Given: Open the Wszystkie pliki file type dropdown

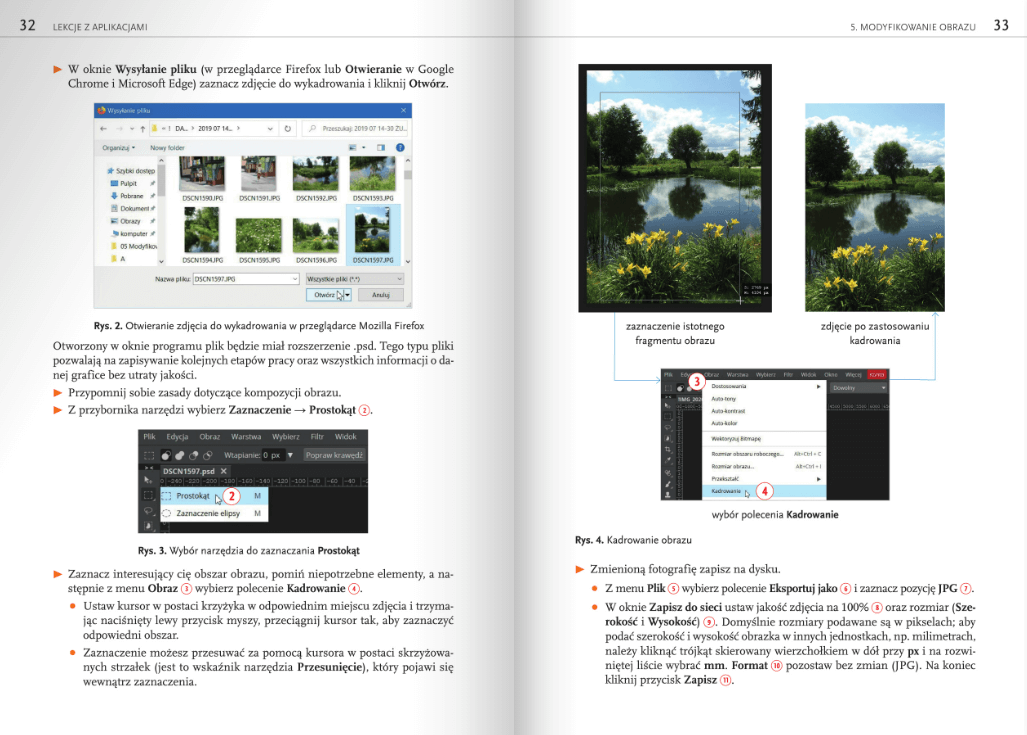Looking at the screenshot, I should [354, 279].
